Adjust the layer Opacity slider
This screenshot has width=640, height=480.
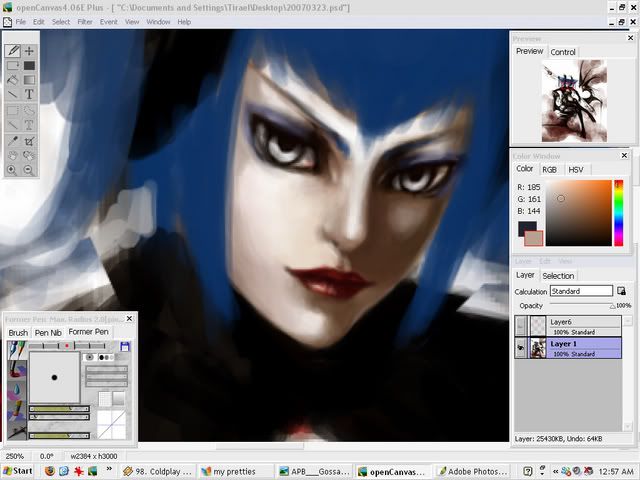[582, 305]
